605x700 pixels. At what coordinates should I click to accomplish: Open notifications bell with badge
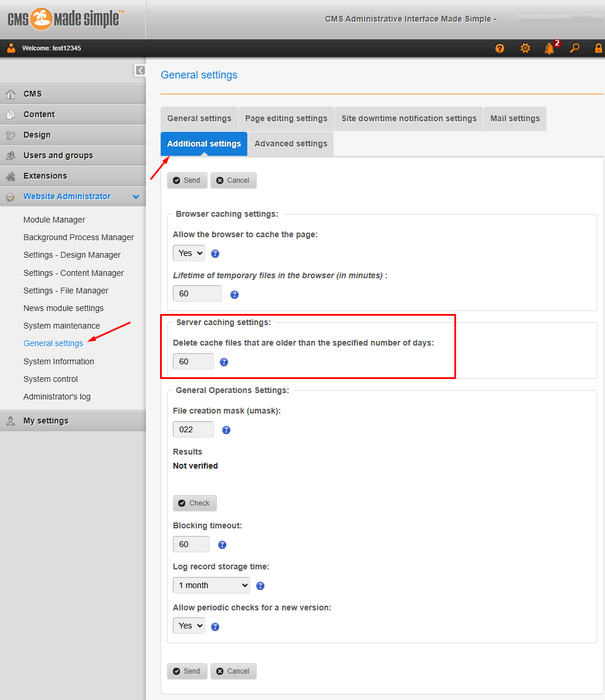pyautogui.click(x=549, y=48)
